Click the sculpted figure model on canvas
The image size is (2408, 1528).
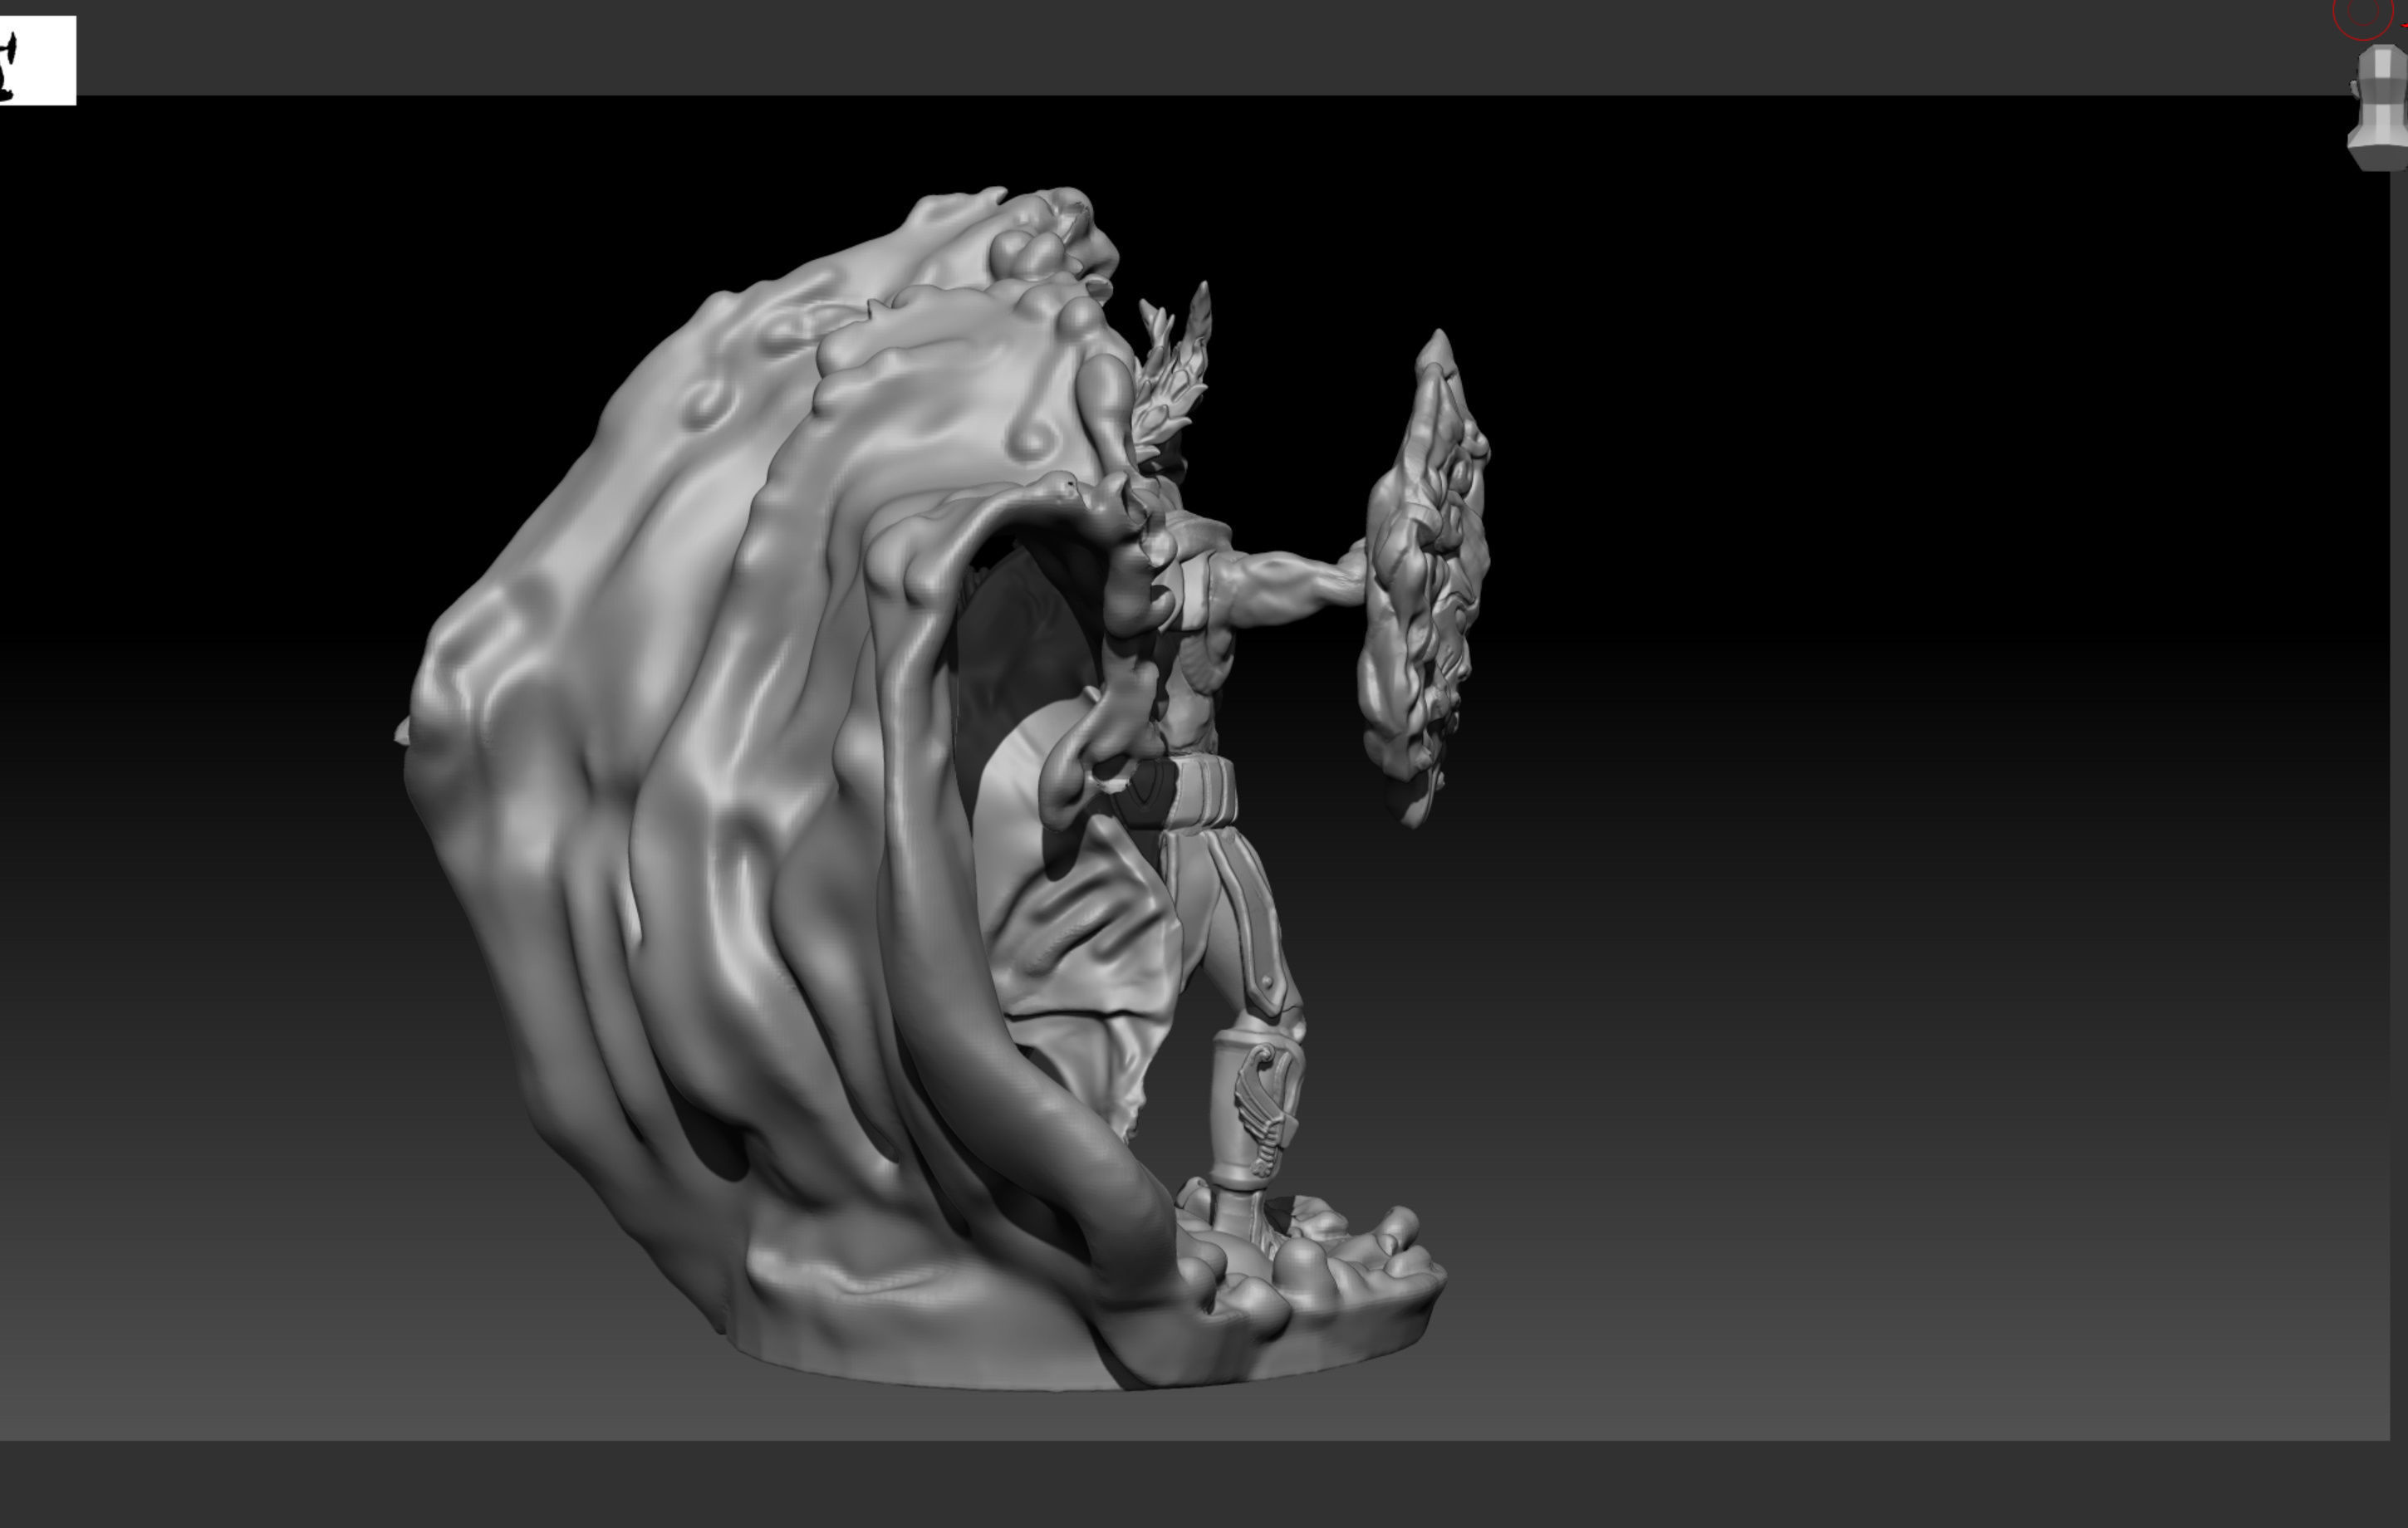[940, 788]
